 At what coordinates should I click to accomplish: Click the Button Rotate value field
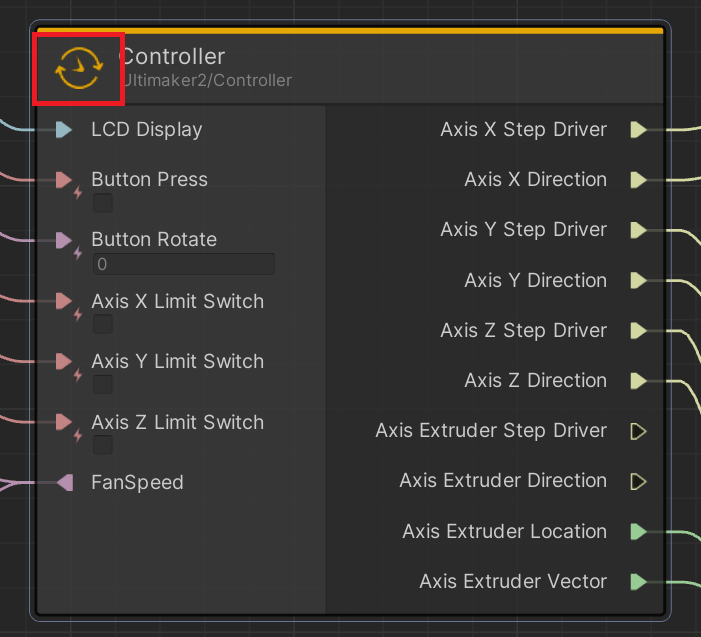(x=183, y=264)
